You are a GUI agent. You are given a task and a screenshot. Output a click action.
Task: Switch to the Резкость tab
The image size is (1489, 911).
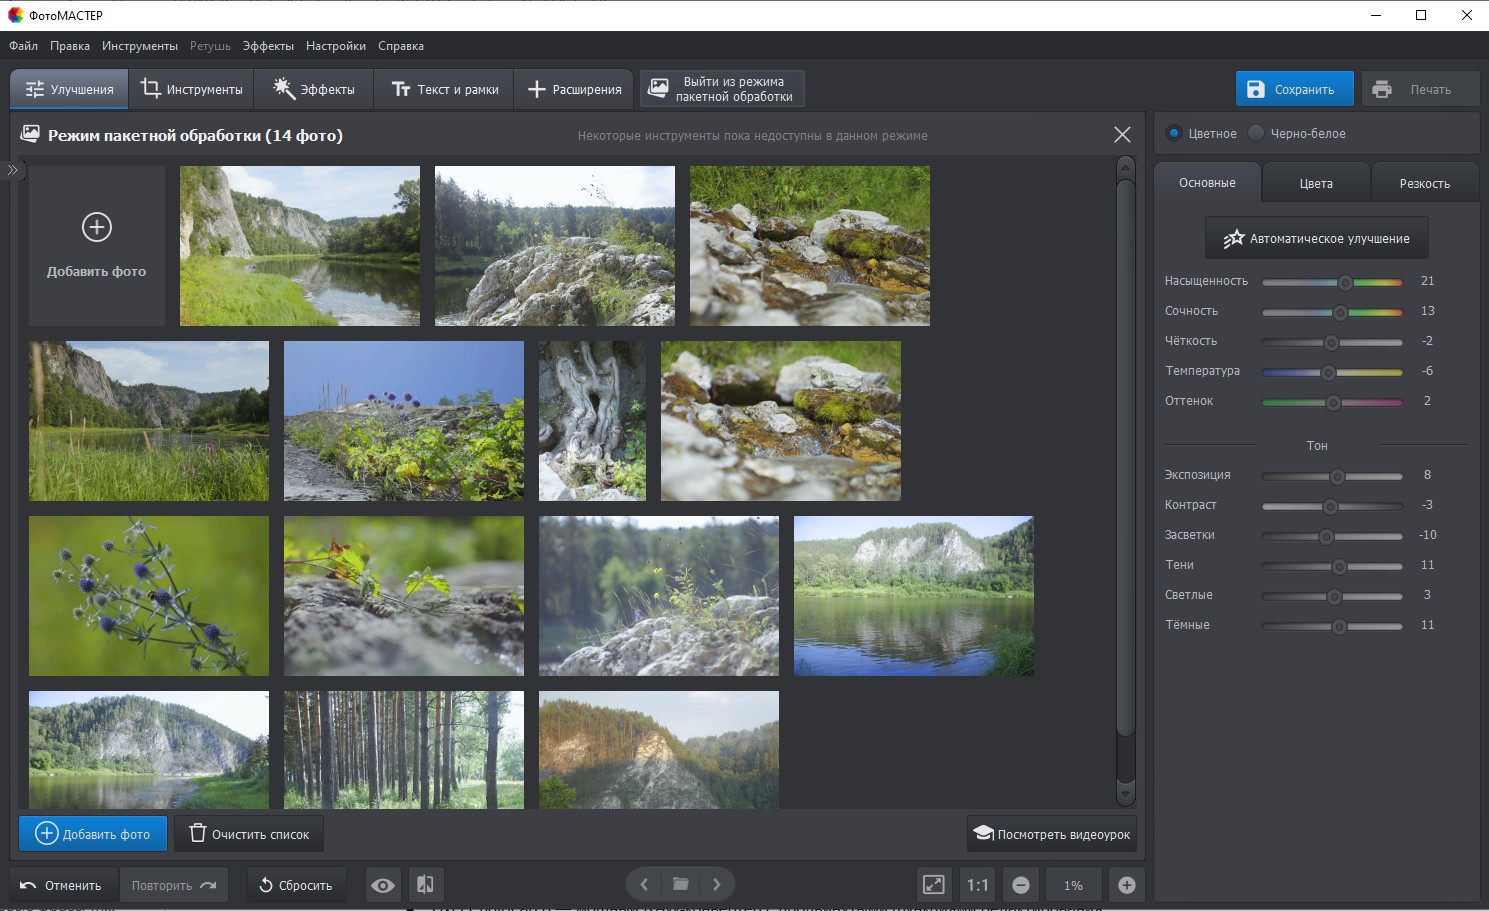[x=1424, y=183]
